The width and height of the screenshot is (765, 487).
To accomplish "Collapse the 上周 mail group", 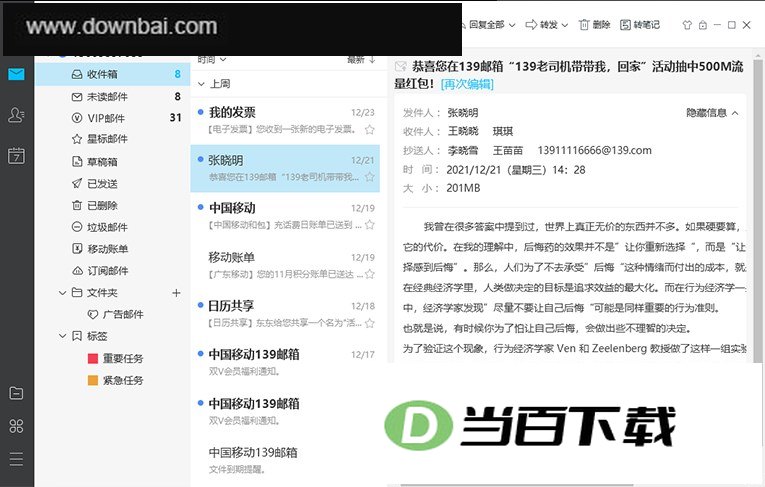I will pyautogui.click(x=201, y=84).
